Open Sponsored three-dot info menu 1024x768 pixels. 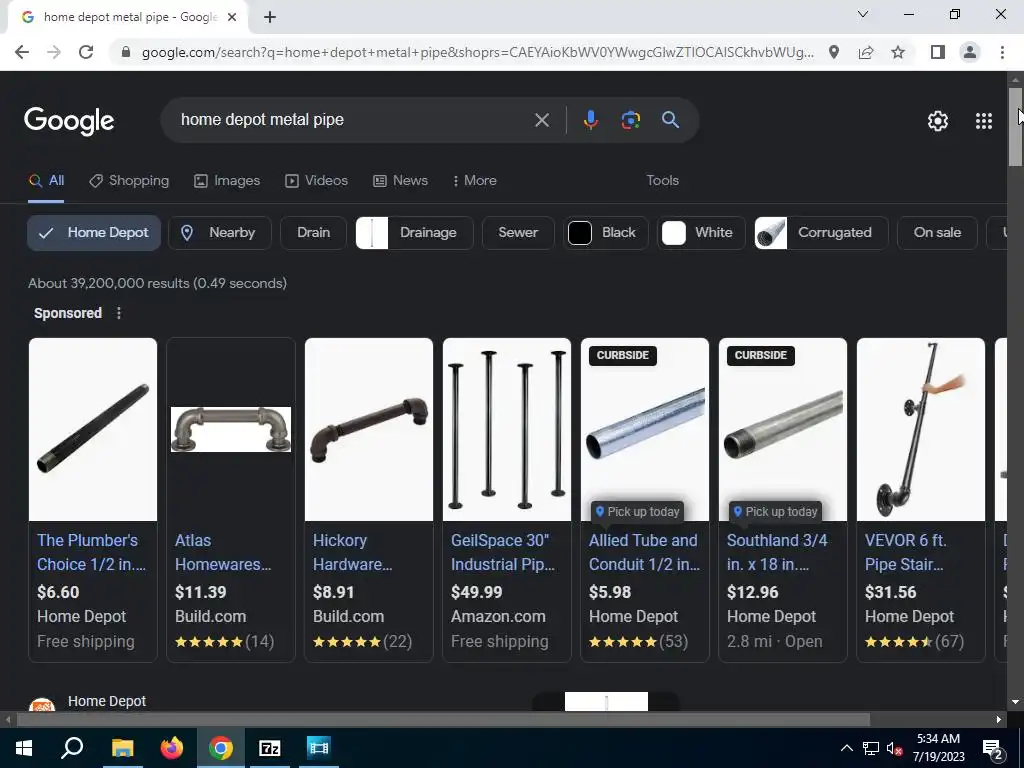click(119, 313)
